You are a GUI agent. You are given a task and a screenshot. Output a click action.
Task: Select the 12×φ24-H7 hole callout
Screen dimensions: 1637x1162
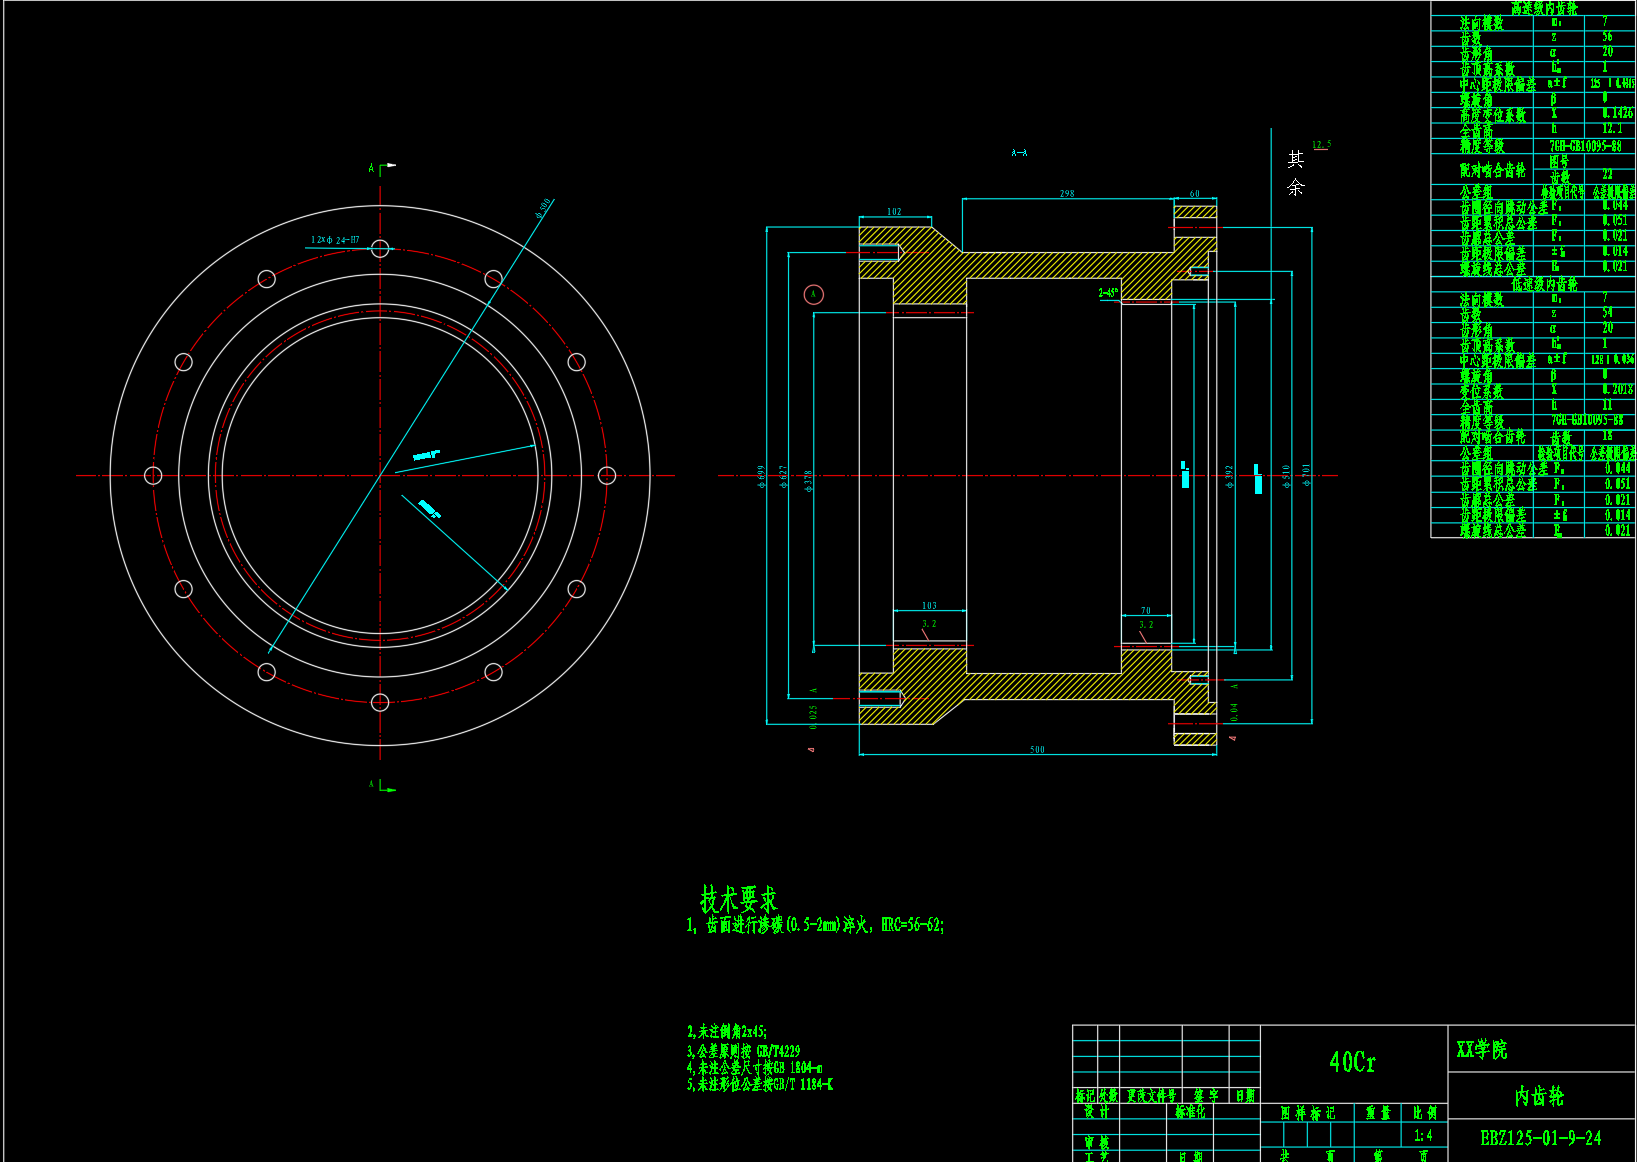pyautogui.click(x=335, y=240)
